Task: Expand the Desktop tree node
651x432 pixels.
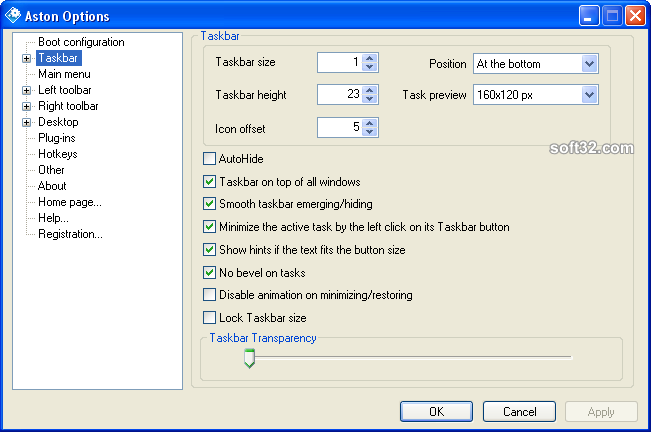Action: pyautogui.click(x=27, y=122)
